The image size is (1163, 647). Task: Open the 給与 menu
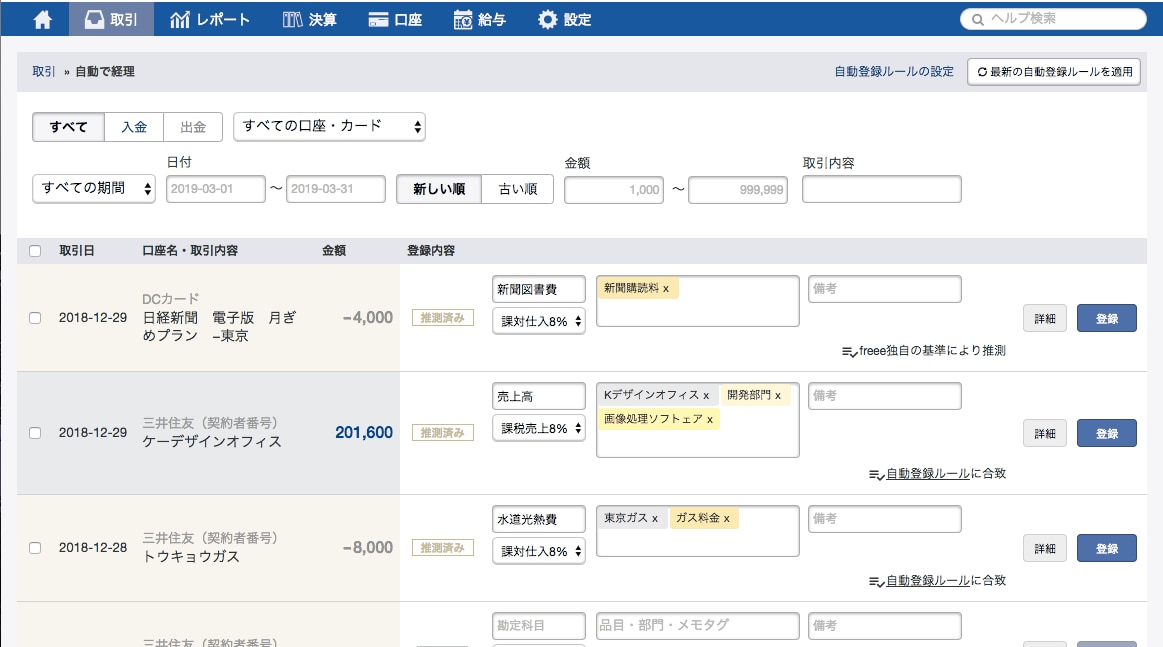(480, 19)
